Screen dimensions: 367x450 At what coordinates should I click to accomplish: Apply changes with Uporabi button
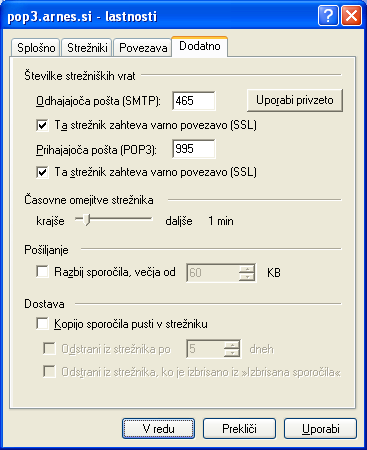320,429
